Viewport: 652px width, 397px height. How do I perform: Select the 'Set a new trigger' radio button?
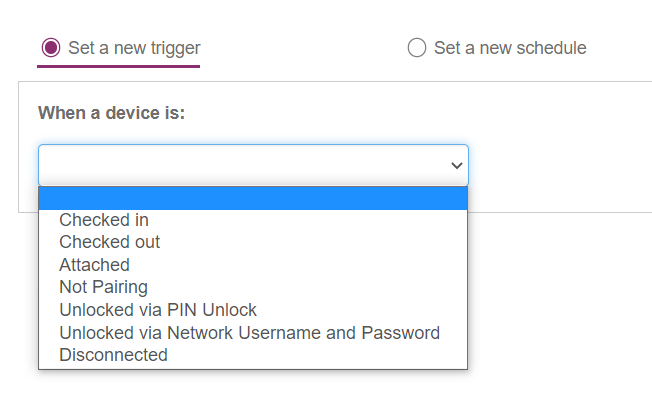pos(51,47)
